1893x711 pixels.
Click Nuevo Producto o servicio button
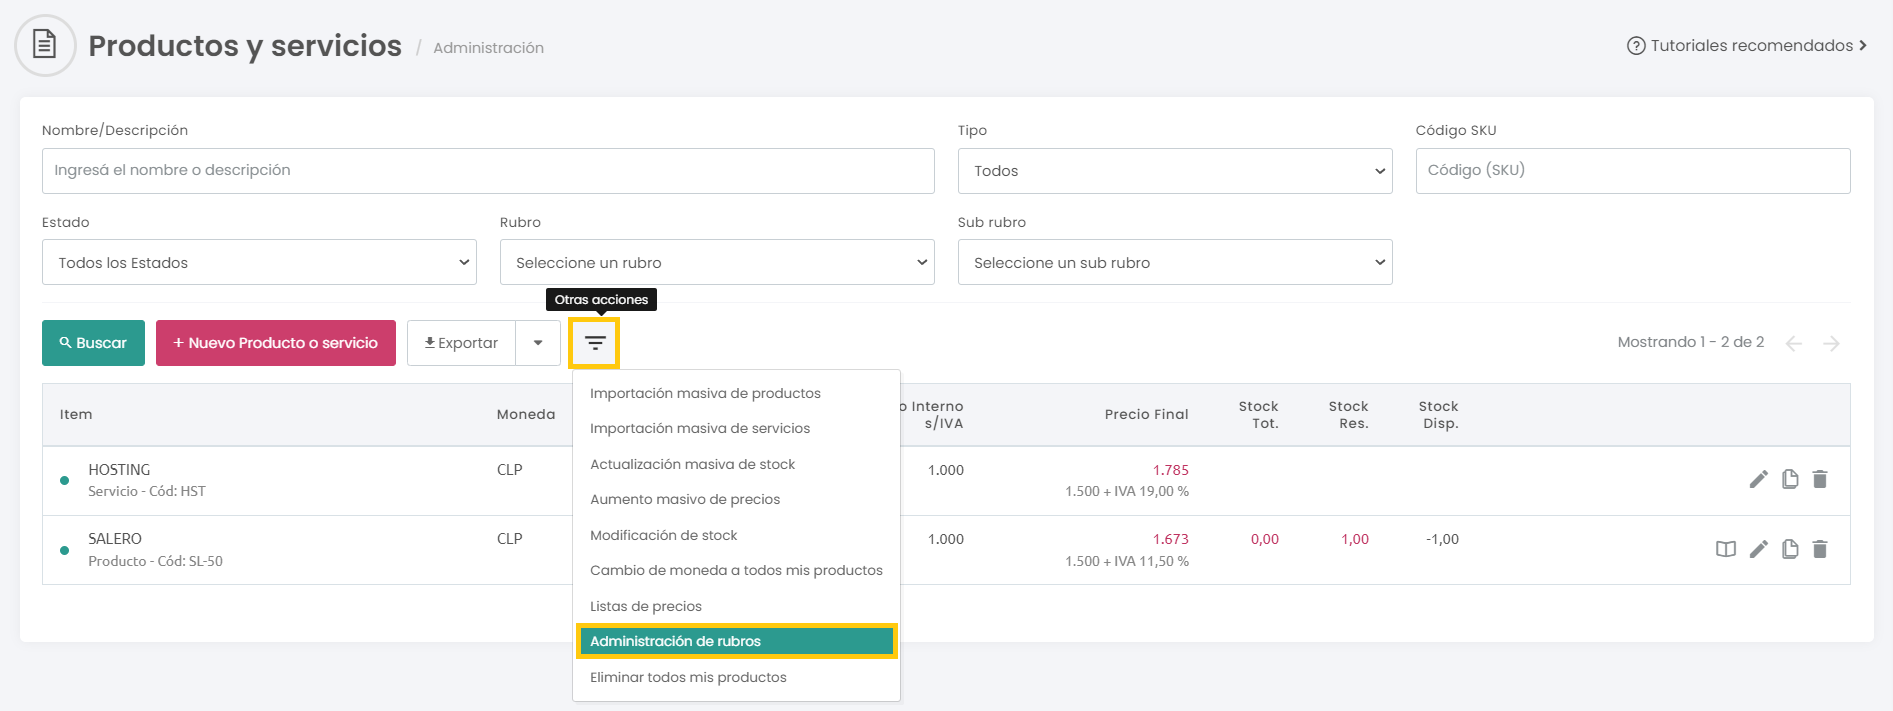pyautogui.click(x=276, y=343)
